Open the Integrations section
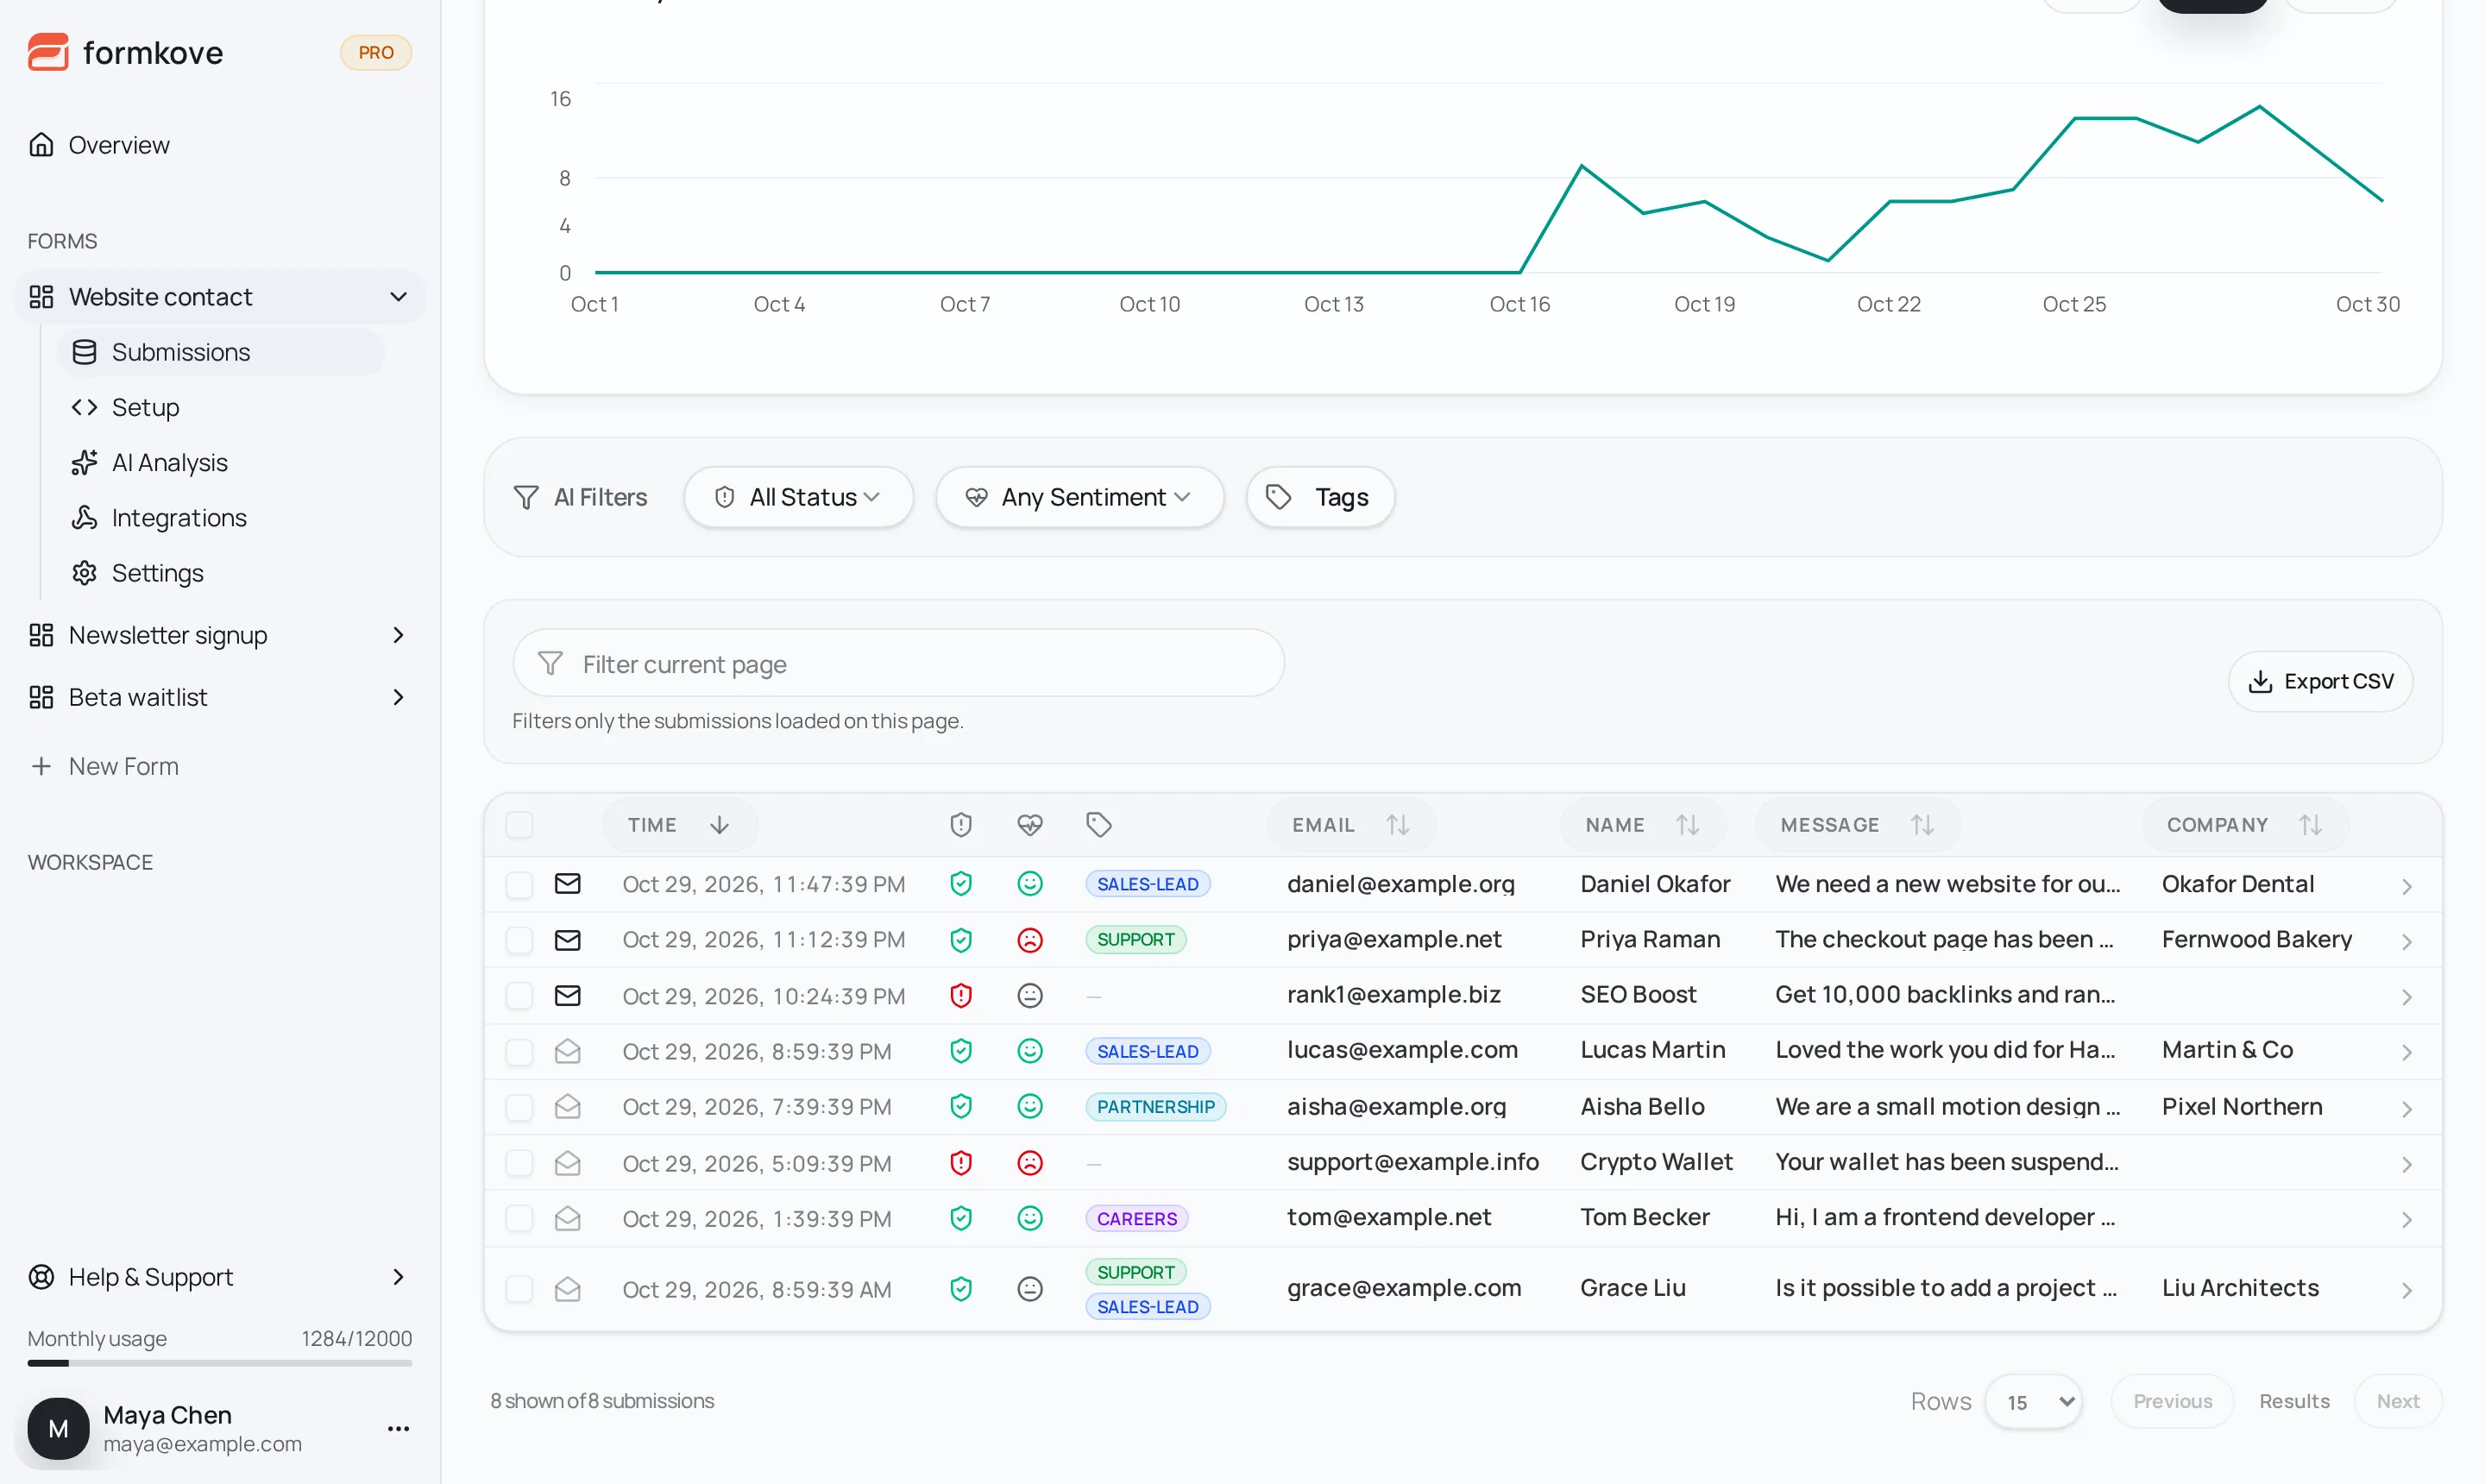Image resolution: width=2485 pixels, height=1484 pixels. pos(220,518)
